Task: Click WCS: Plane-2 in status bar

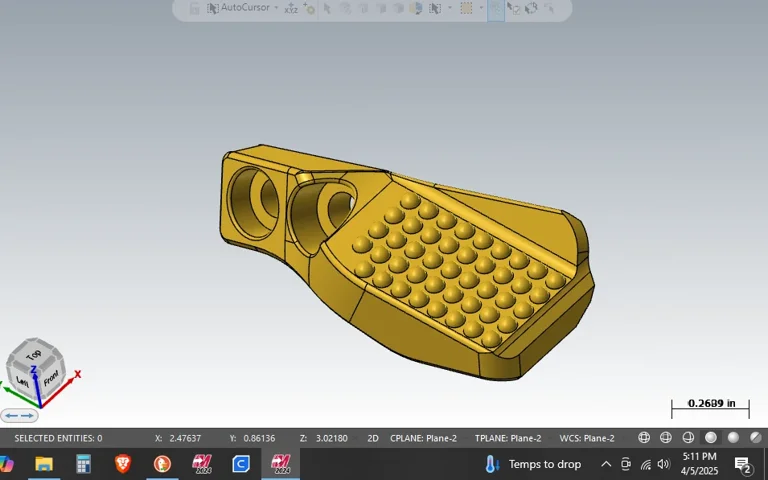Action: click(587, 438)
